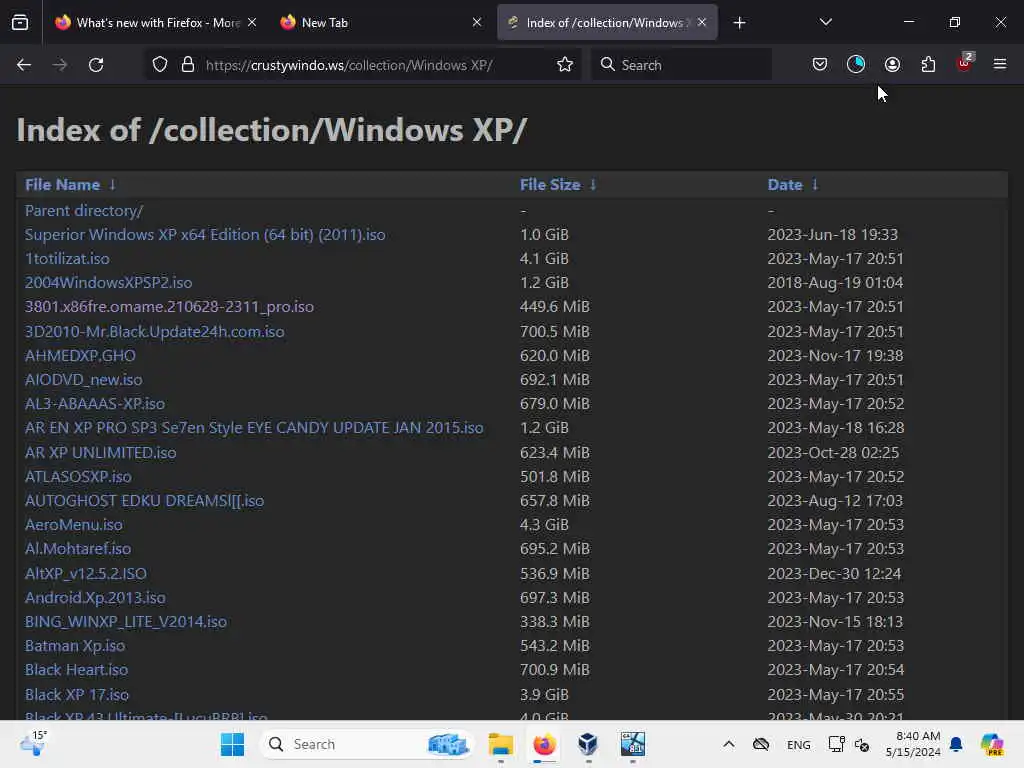Sort by the Date column header

tap(785, 185)
